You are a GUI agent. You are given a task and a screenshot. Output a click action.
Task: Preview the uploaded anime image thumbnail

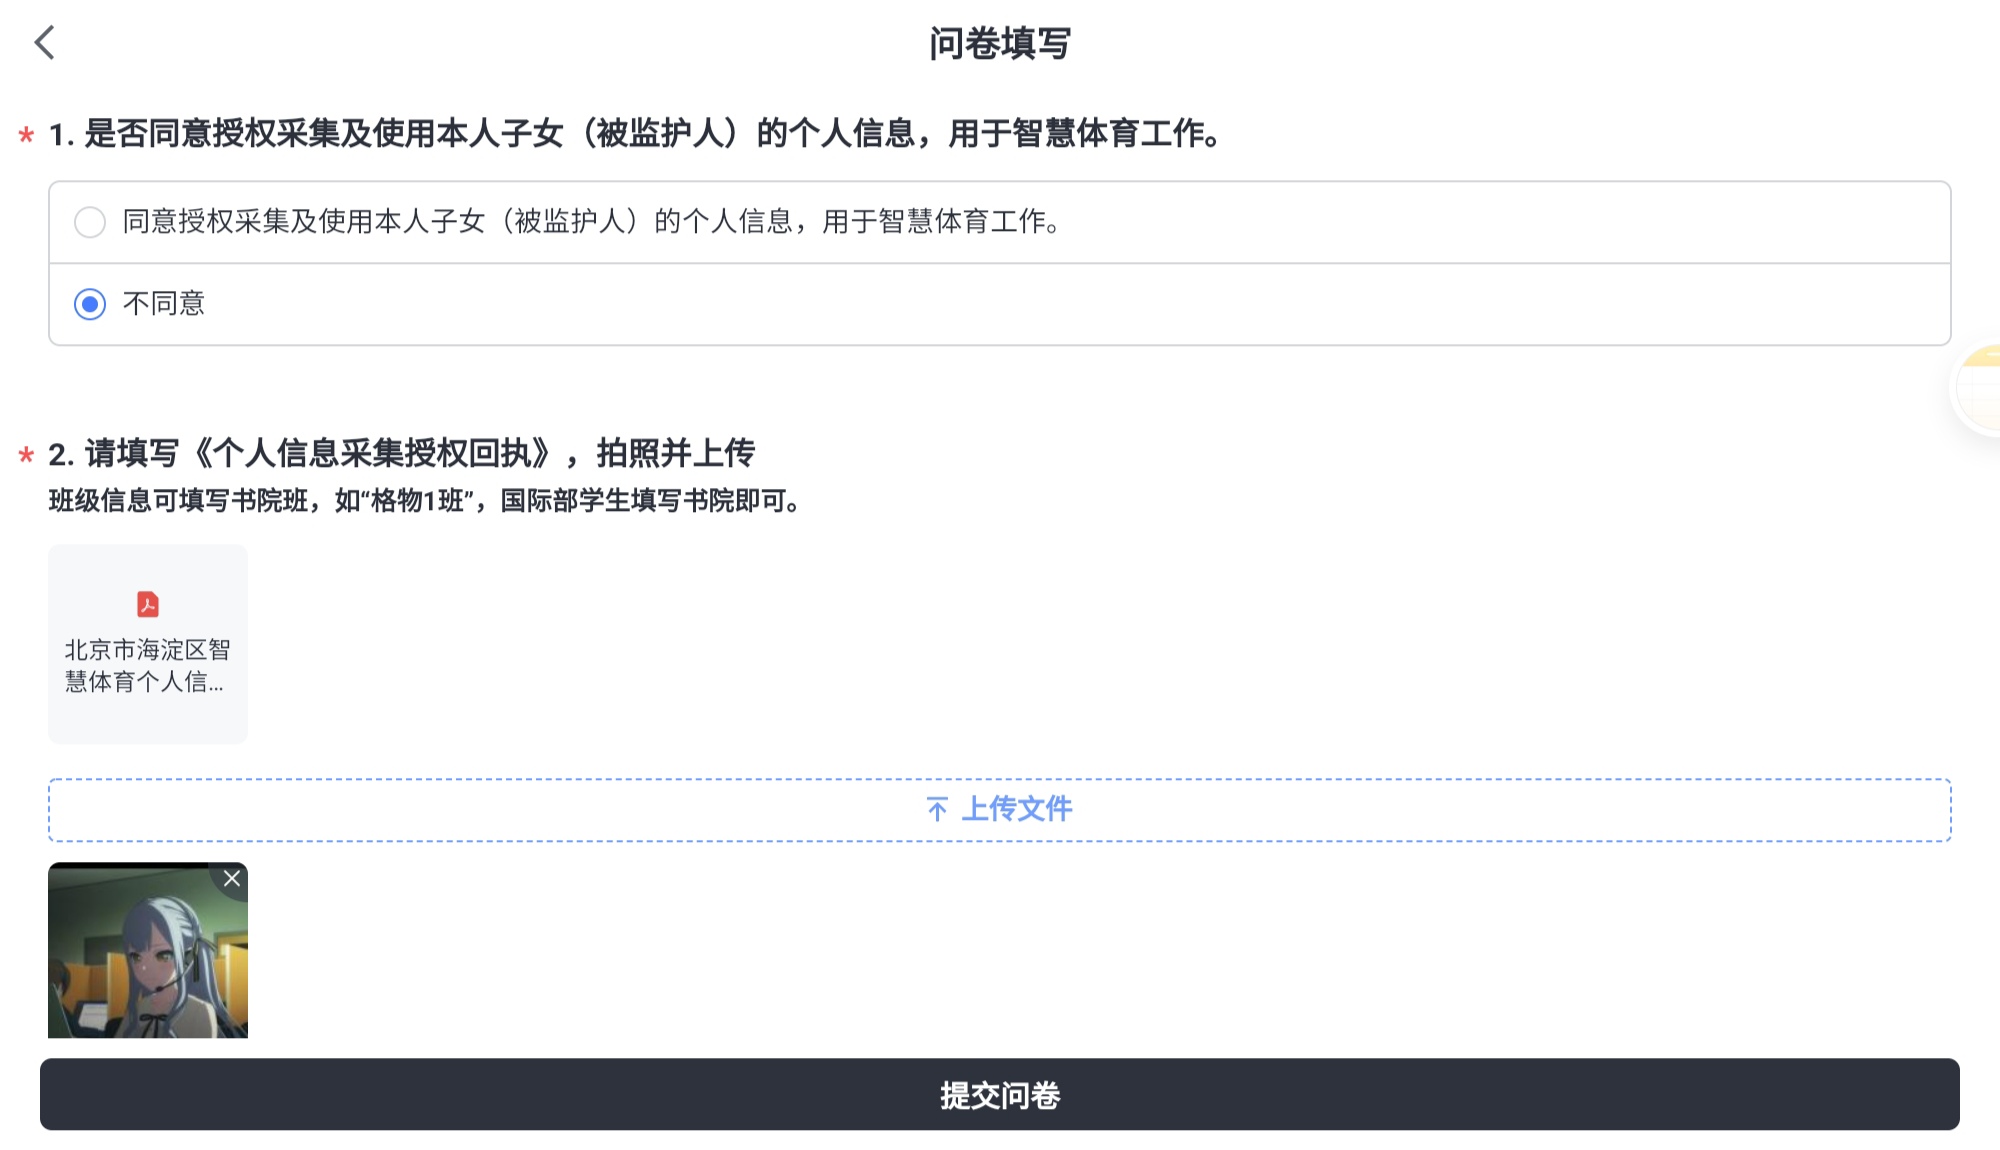tap(140, 960)
